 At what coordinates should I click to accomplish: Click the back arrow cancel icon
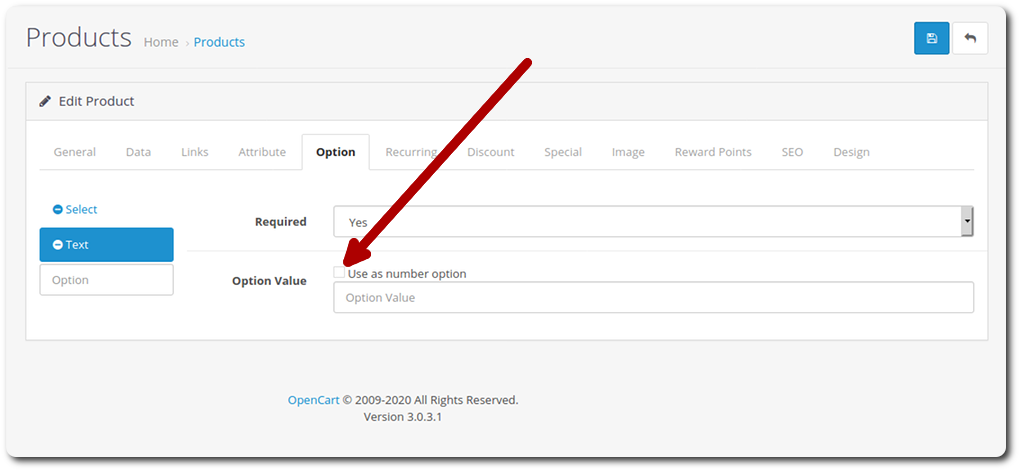(970, 38)
